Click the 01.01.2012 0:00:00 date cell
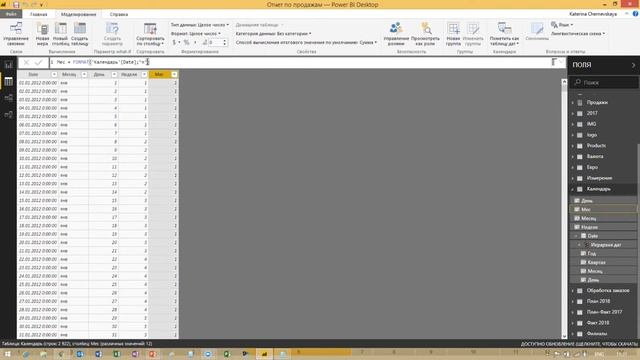The width and height of the screenshot is (640, 360). click(x=38, y=83)
